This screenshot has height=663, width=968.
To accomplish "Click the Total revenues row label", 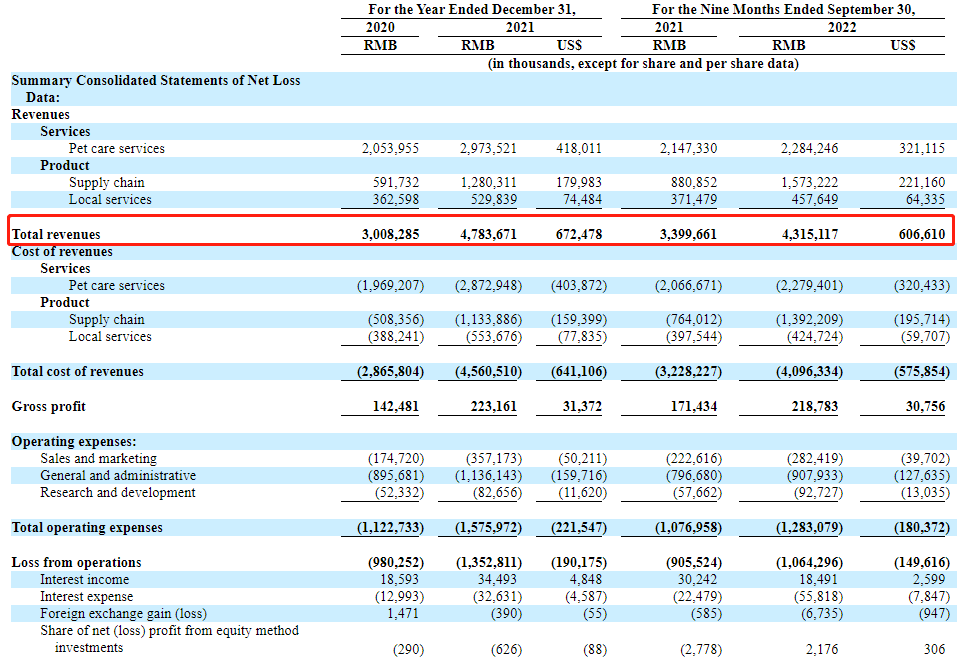I will click(56, 235).
